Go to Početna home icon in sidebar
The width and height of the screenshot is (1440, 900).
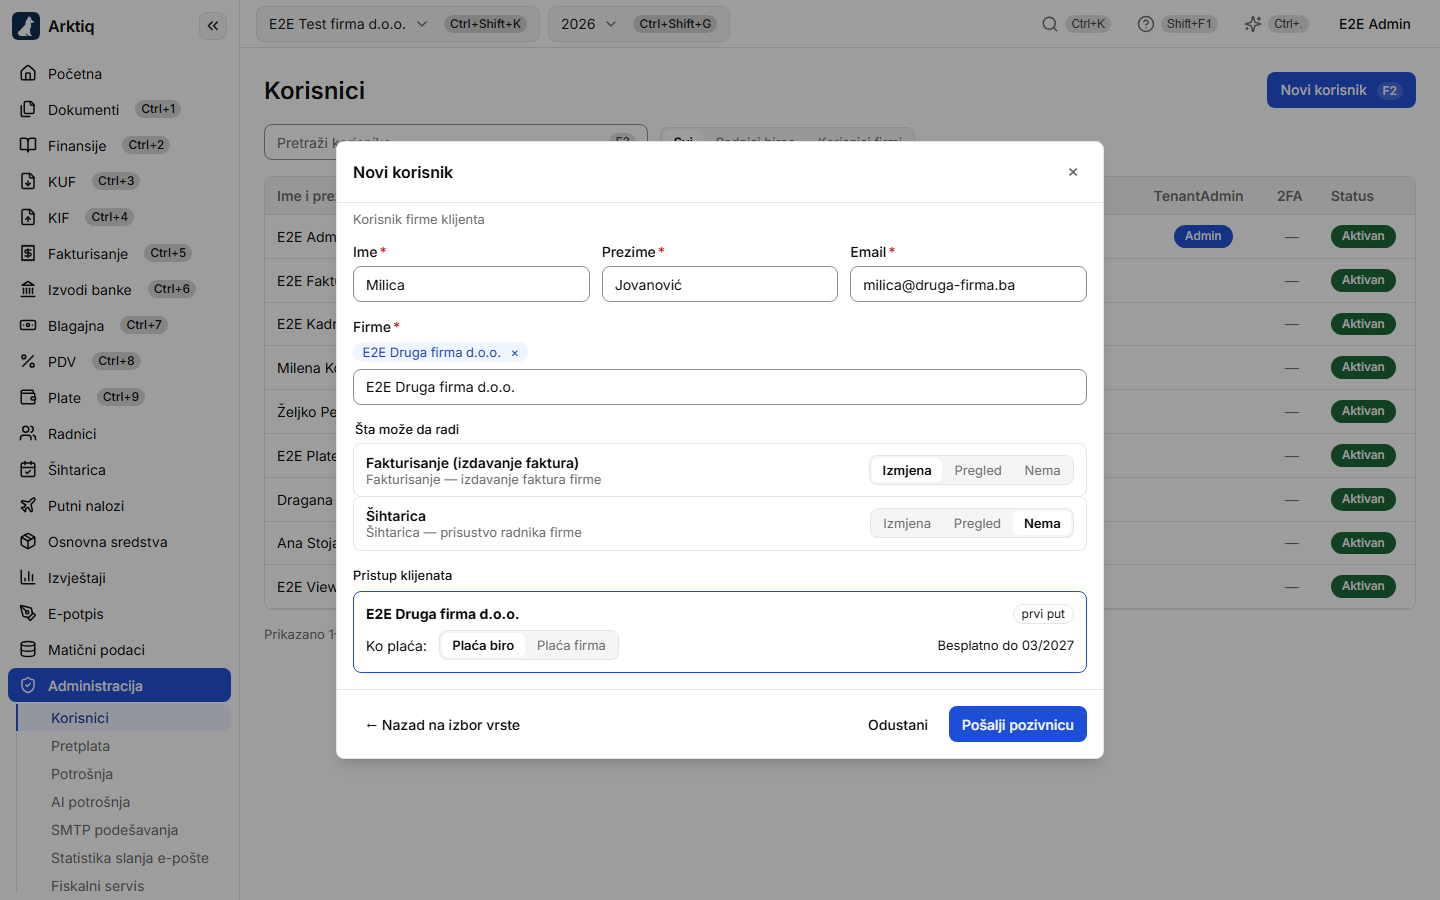coord(28,73)
